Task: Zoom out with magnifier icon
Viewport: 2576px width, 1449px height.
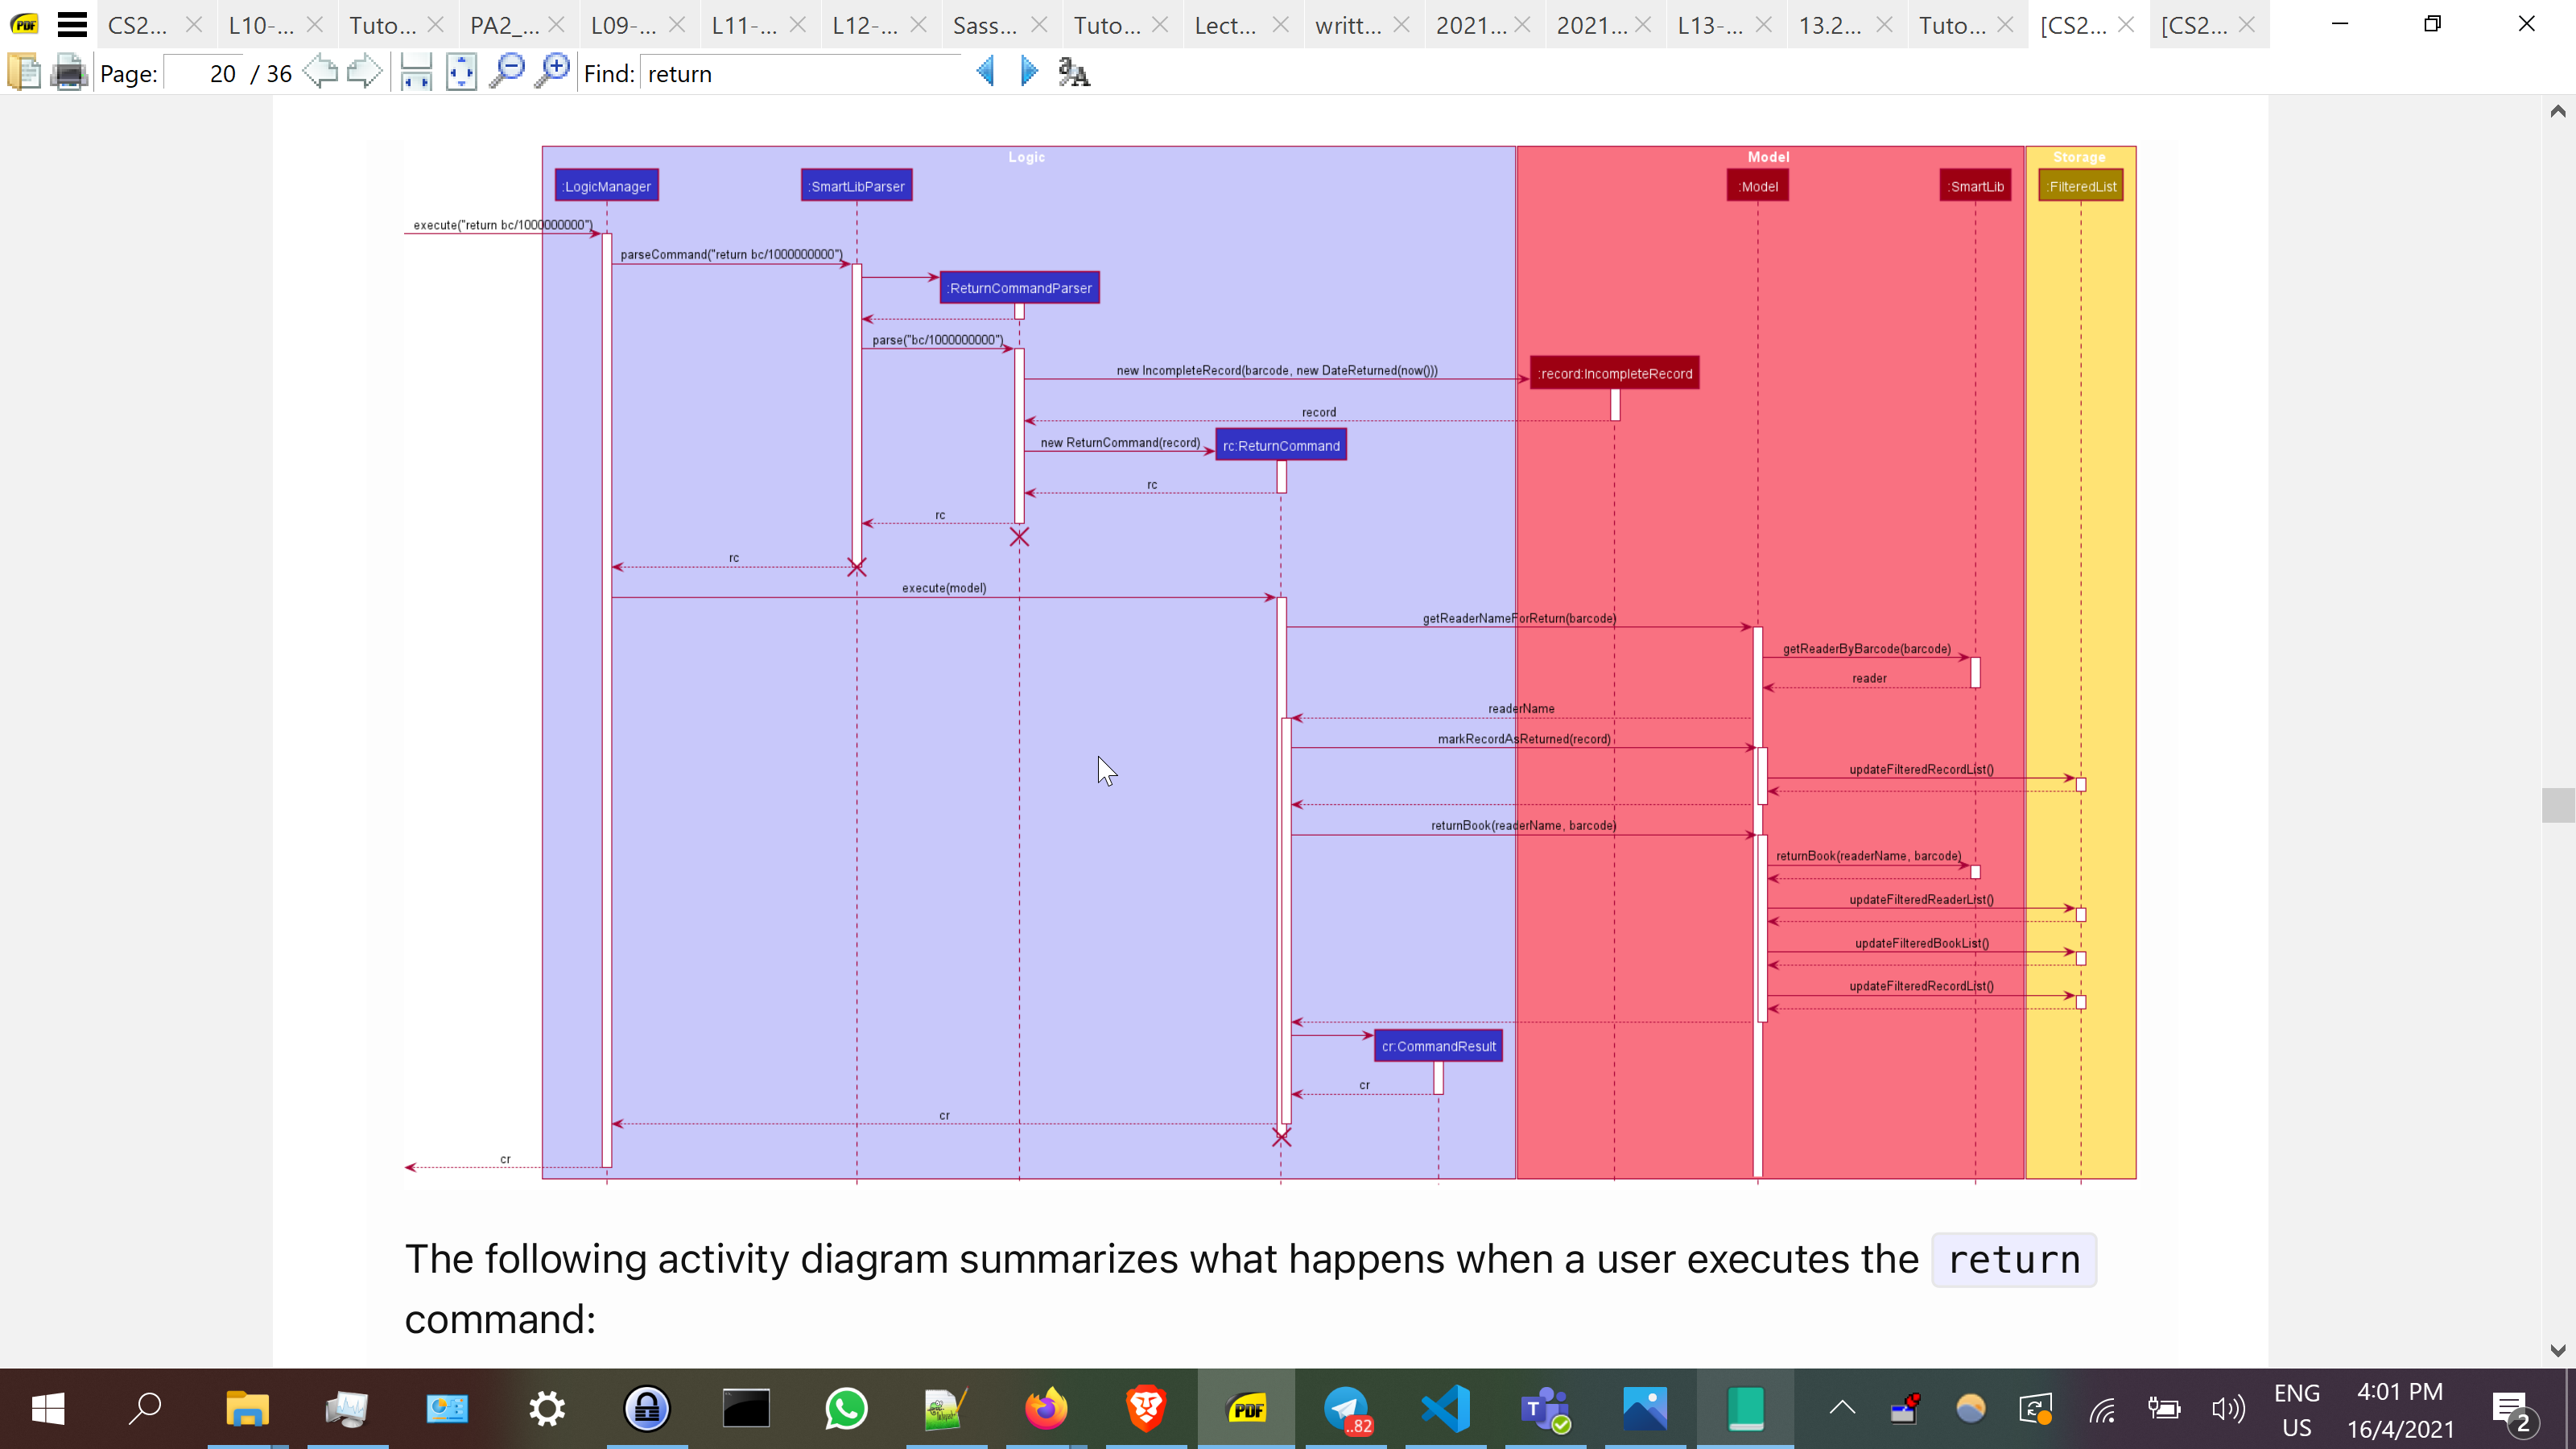Action: [507, 72]
